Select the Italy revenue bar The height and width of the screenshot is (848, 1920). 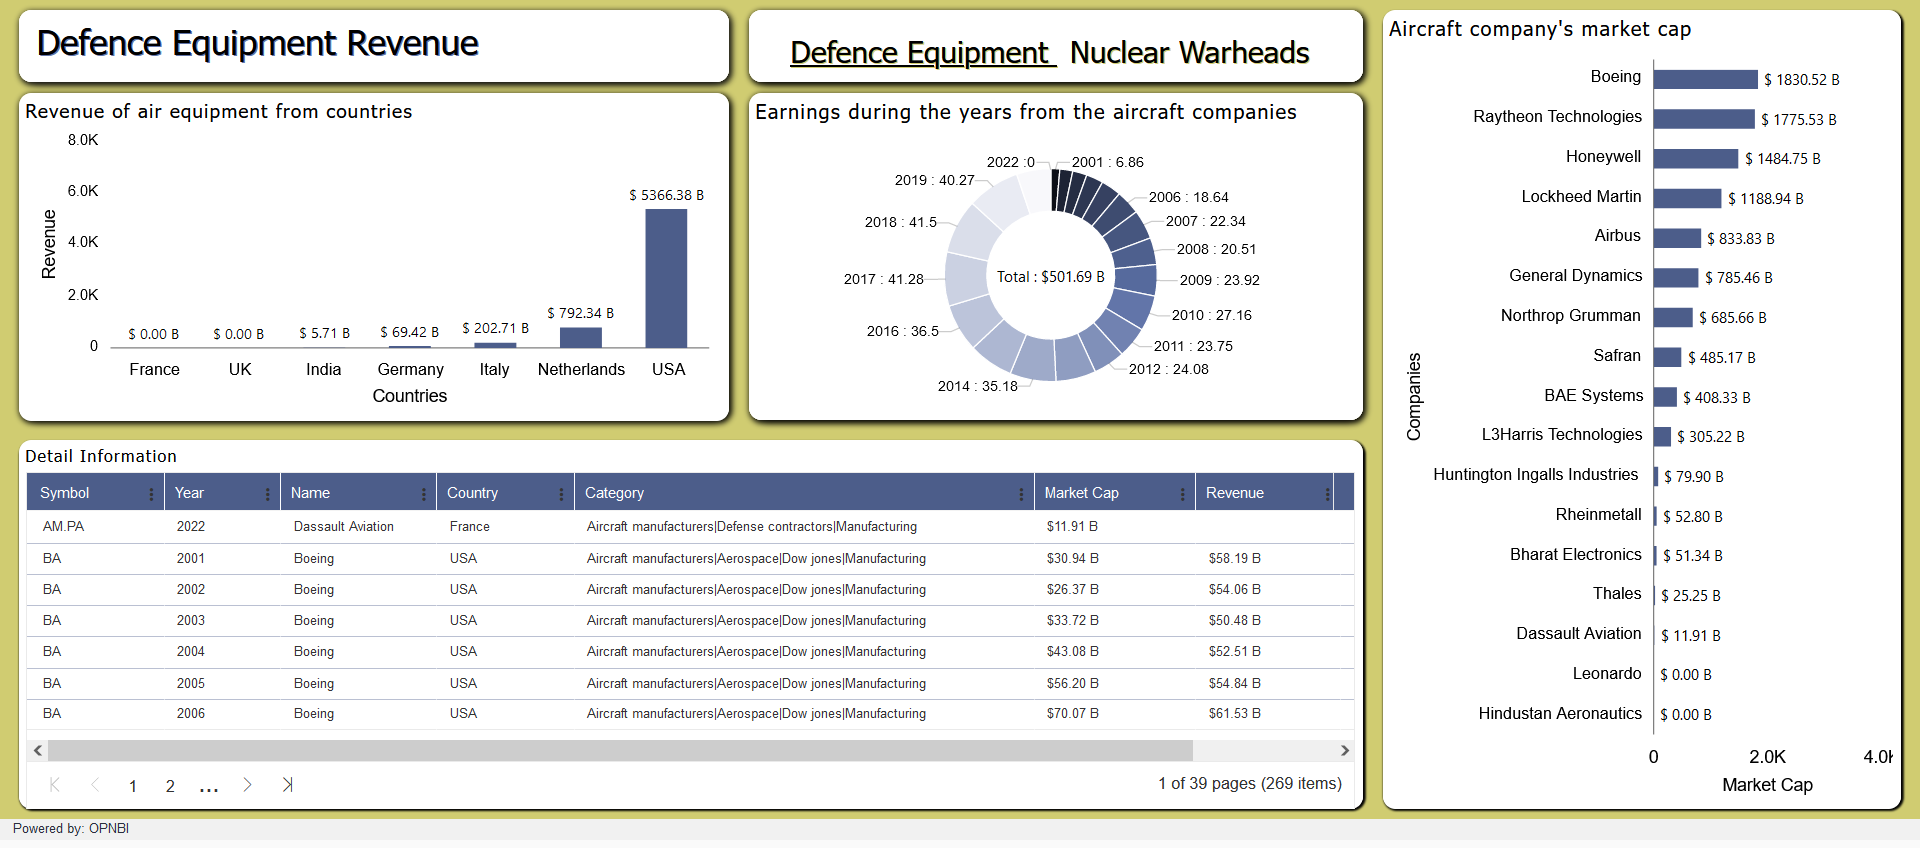pyautogui.click(x=495, y=345)
